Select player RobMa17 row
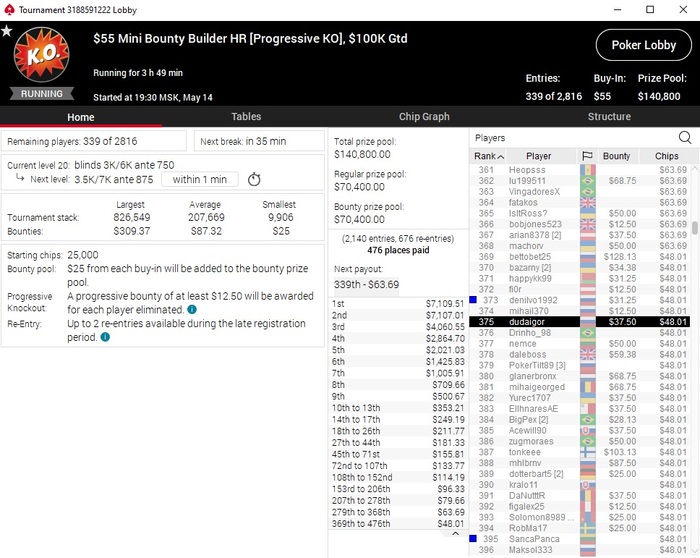This screenshot has height=558, width=700. click(x=579, y=528)
